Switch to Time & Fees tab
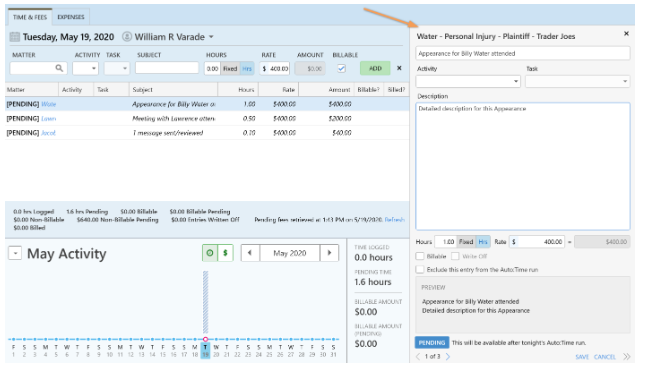The width and height of the screenshot is (649, 374). (x=30, y=17)
